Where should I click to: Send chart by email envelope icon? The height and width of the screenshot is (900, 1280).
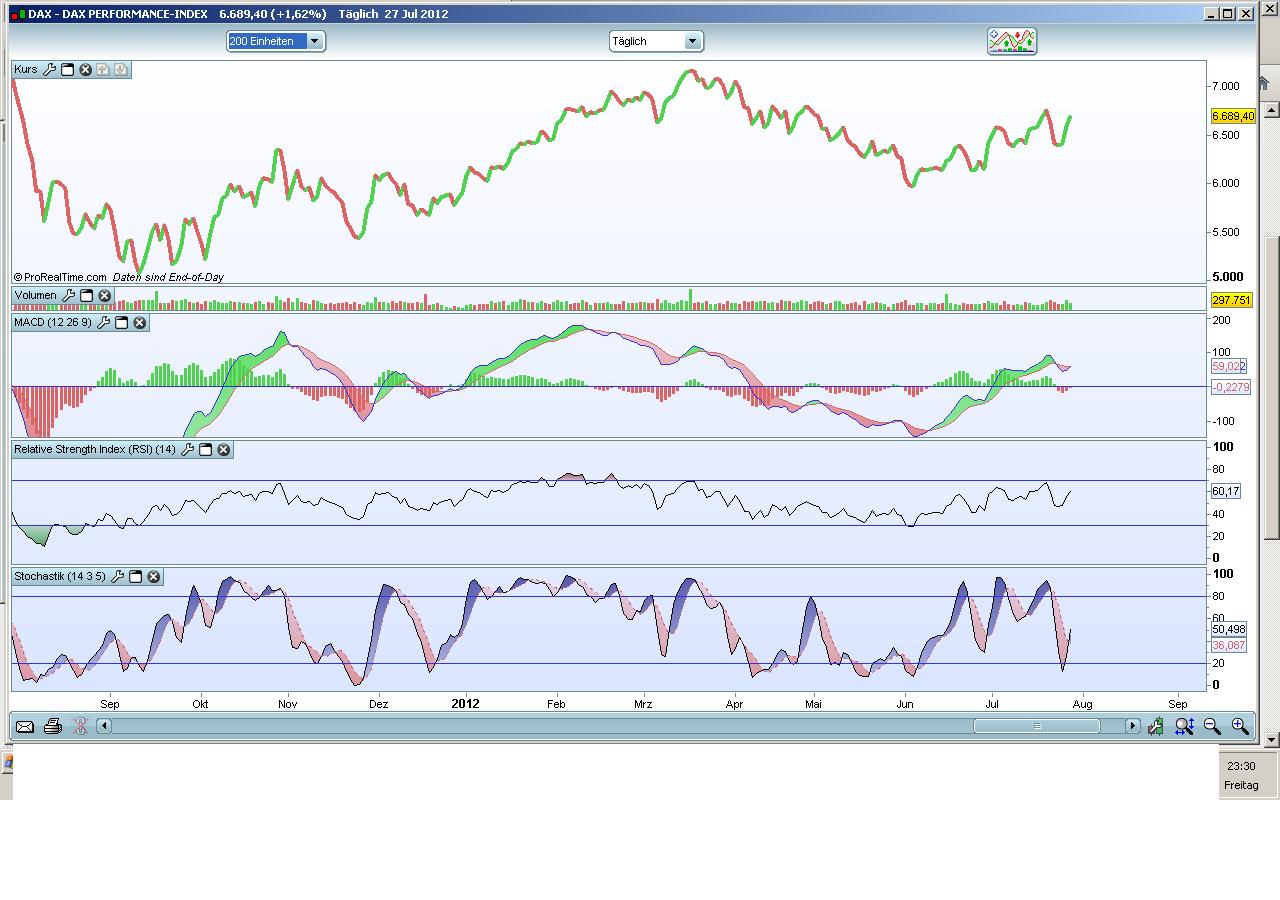click(x=25, y=727)
